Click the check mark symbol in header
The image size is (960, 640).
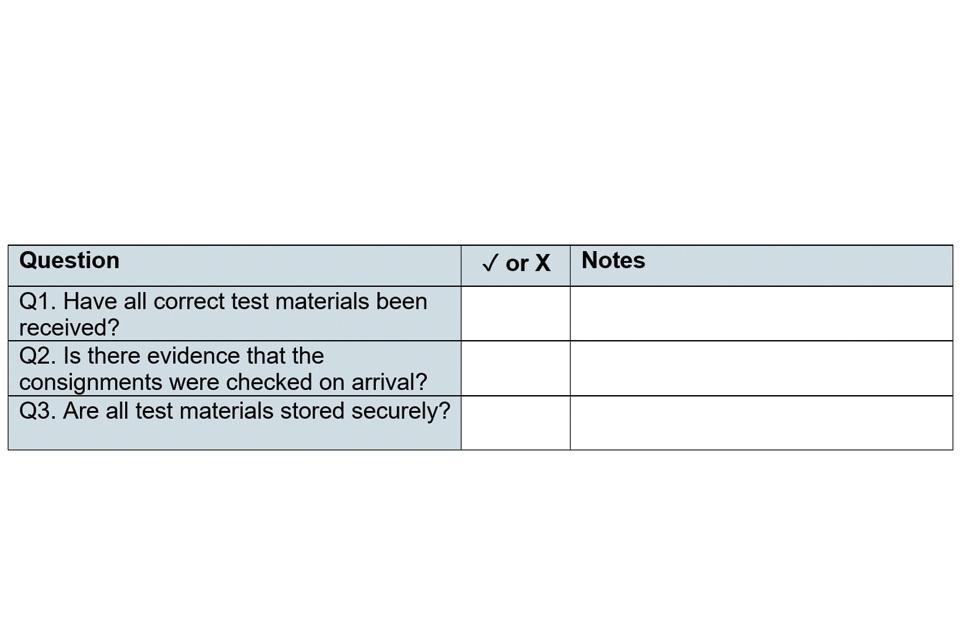(490, 263)
